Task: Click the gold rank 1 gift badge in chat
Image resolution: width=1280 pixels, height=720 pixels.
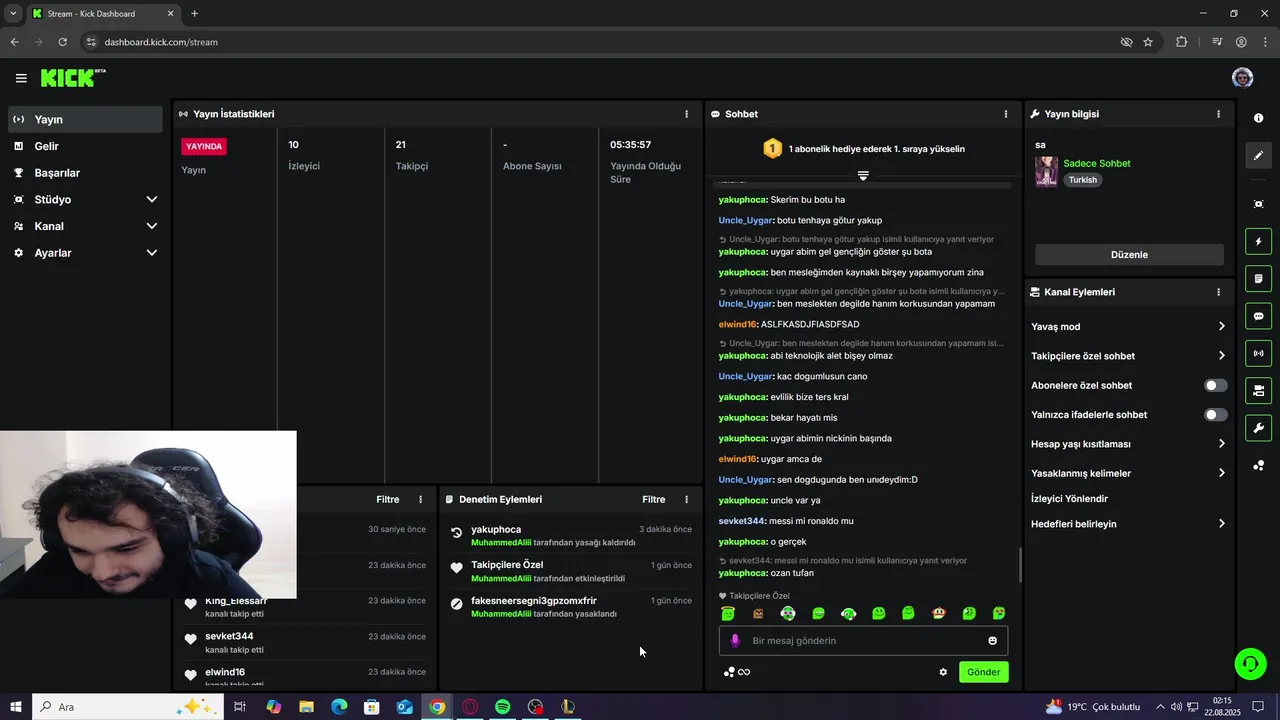Action: tap(772, 149)
